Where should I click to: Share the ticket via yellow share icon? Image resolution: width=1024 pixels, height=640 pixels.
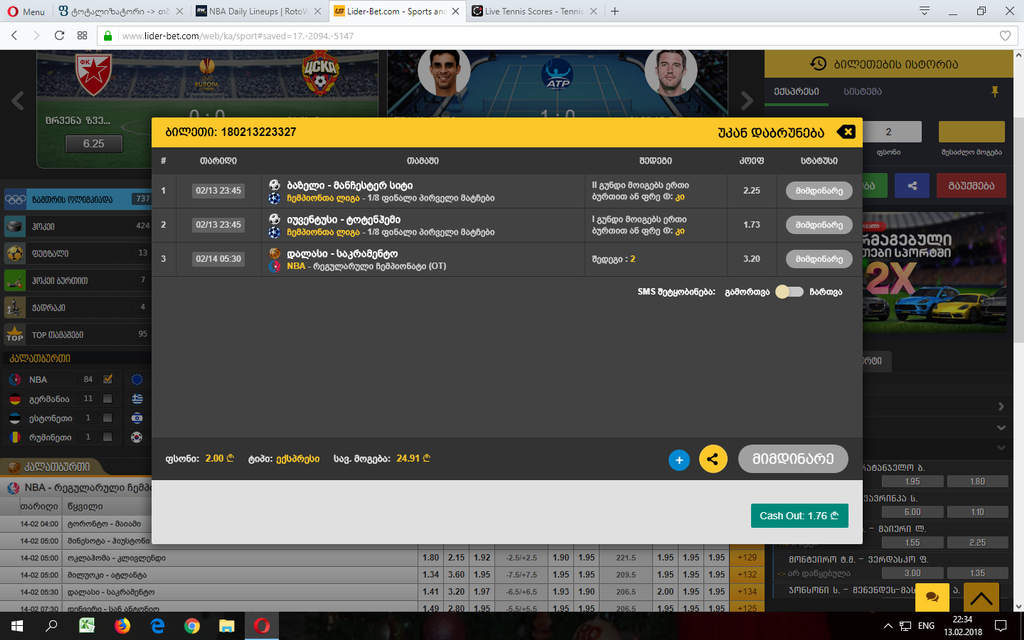(x=713, y=459)
